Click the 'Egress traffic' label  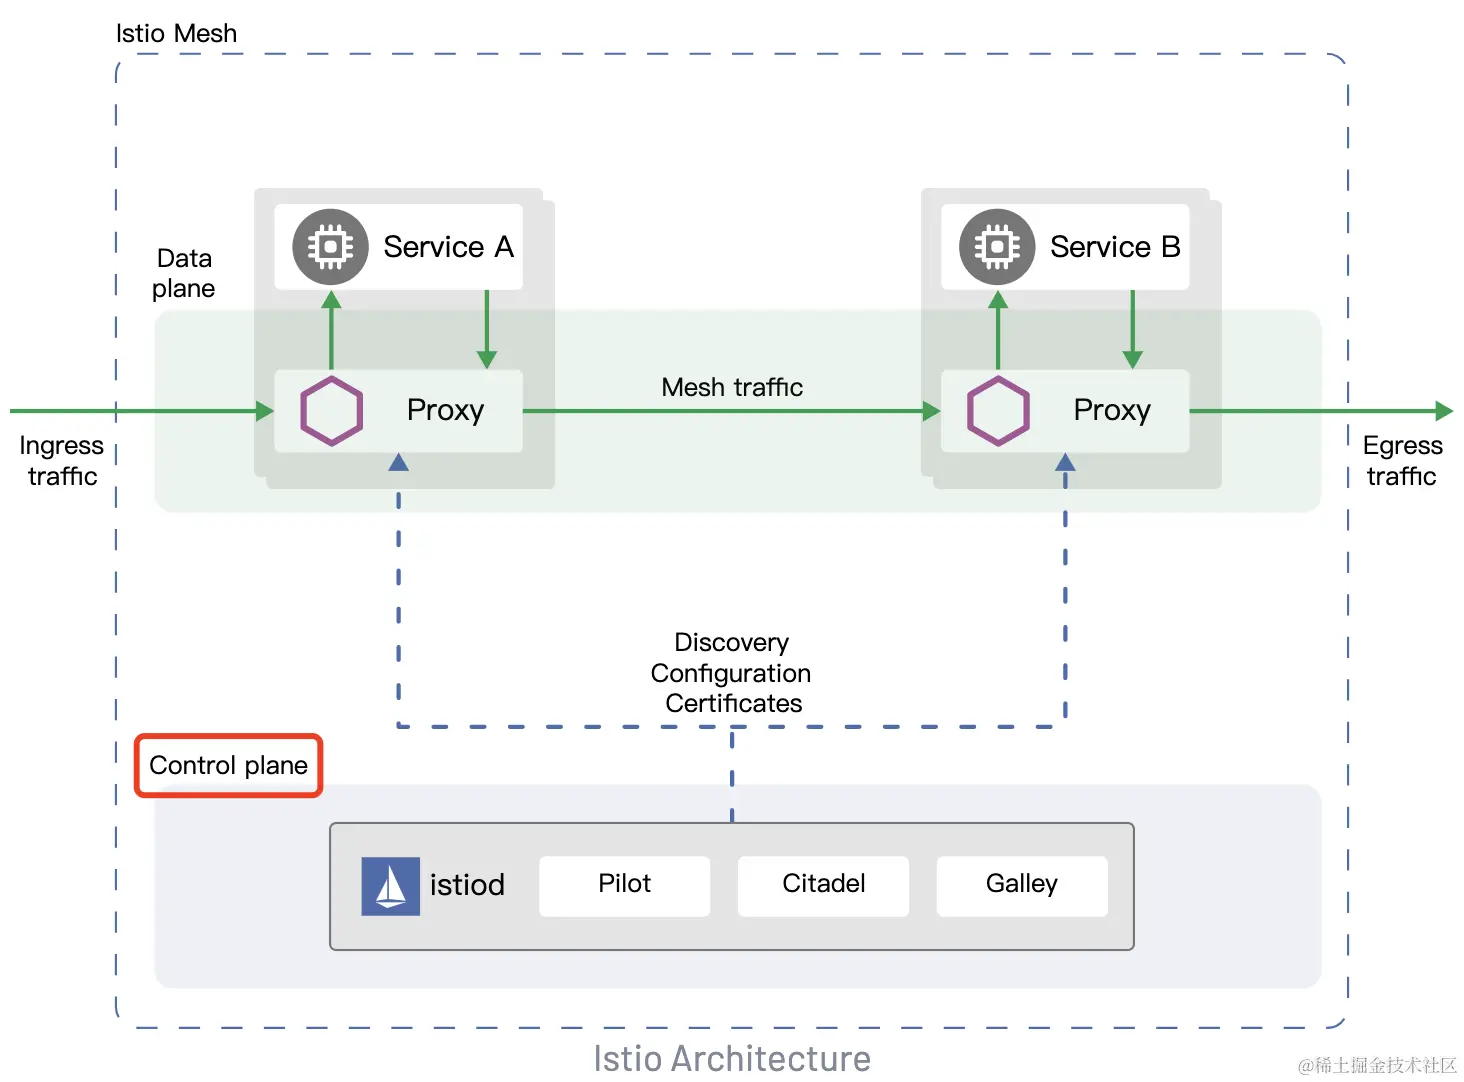pos(1402,460)
